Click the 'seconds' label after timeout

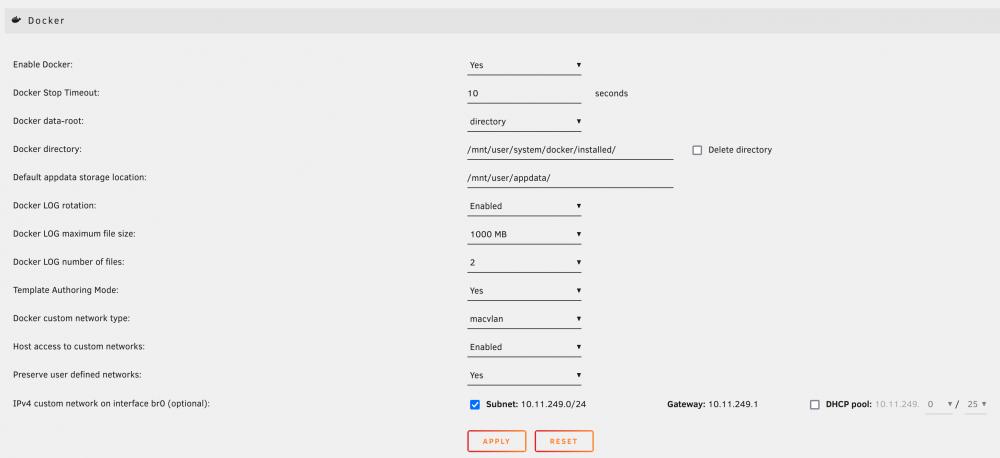click(x=612, y=93)
